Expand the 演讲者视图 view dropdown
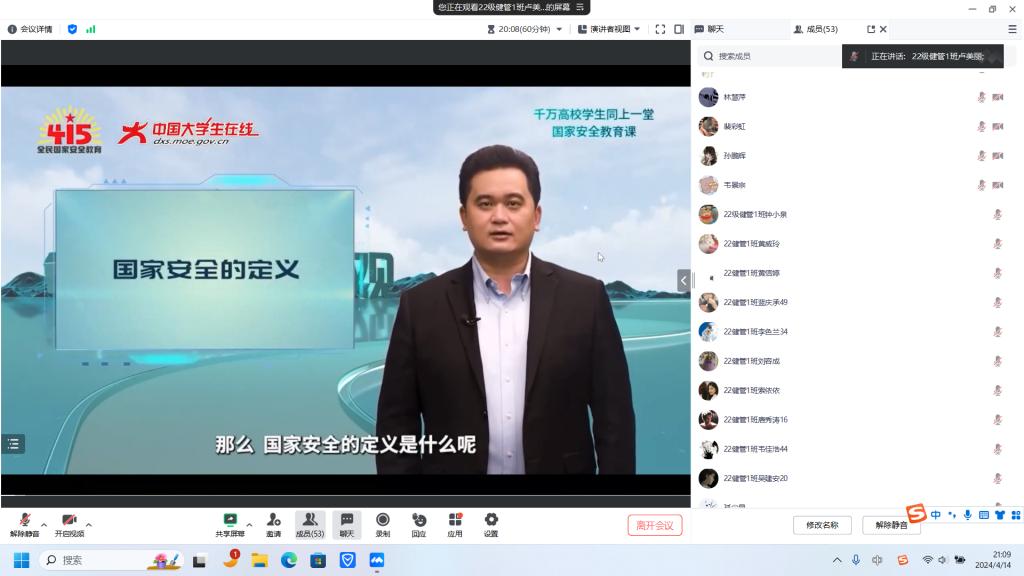The height and width of the screenshot is (576, 1024). click(609, 29)
